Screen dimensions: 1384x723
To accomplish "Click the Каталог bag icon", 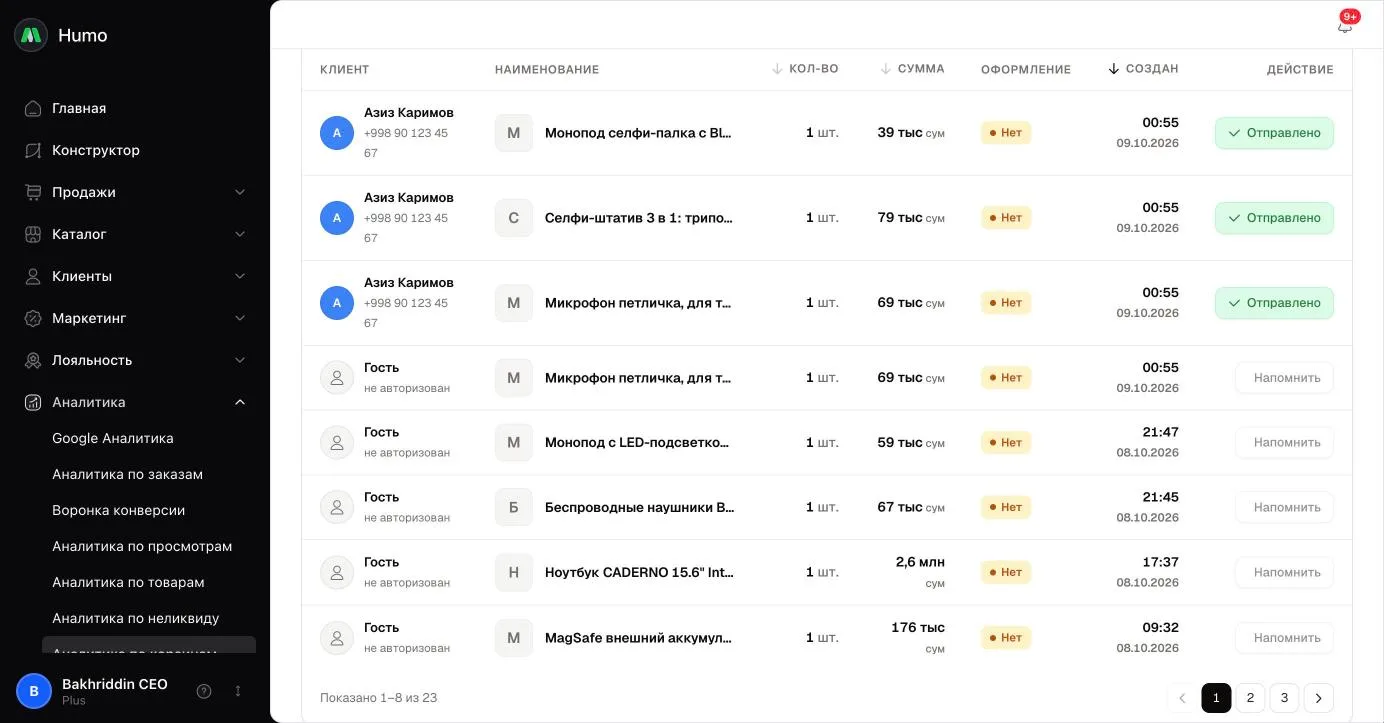I will pos(33,234).
